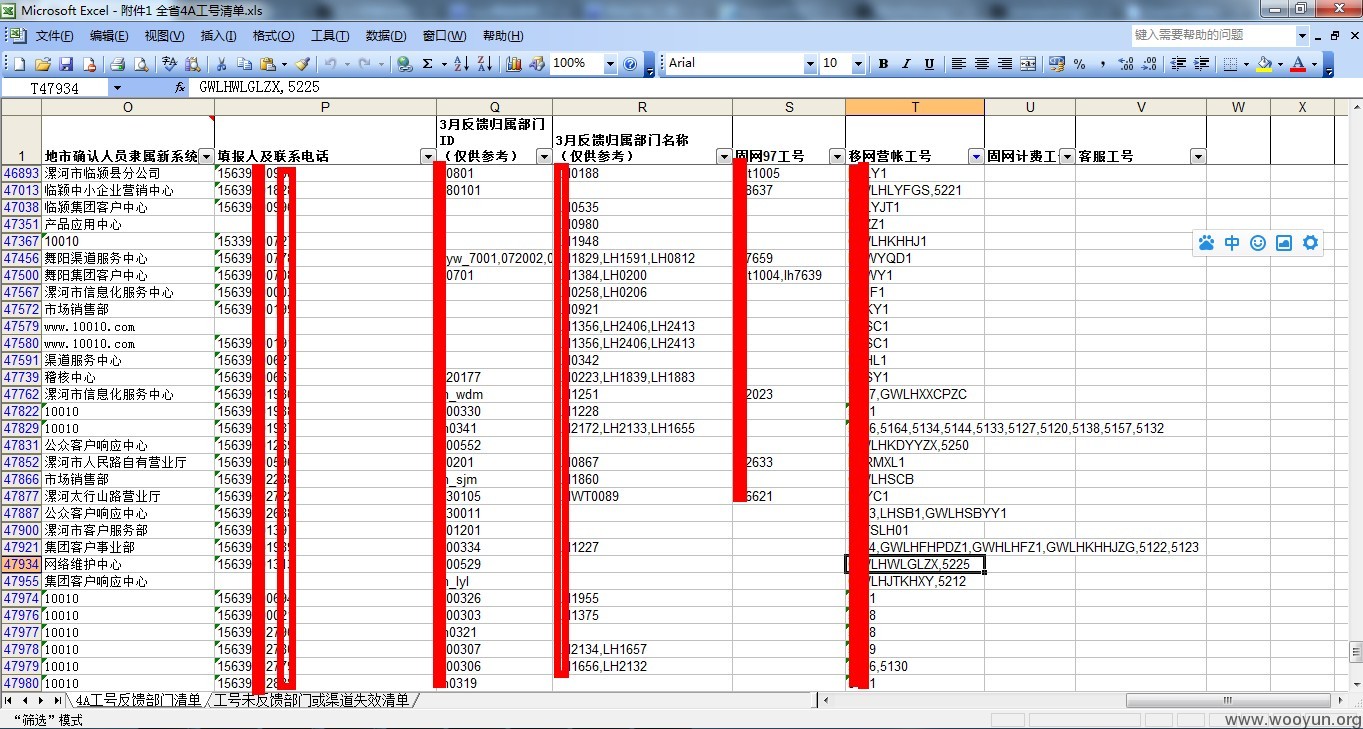The height and width of the screenshot is (729, 1363).
Task: Open the Borders dropdown arrow
Action: coord(1245,64)
